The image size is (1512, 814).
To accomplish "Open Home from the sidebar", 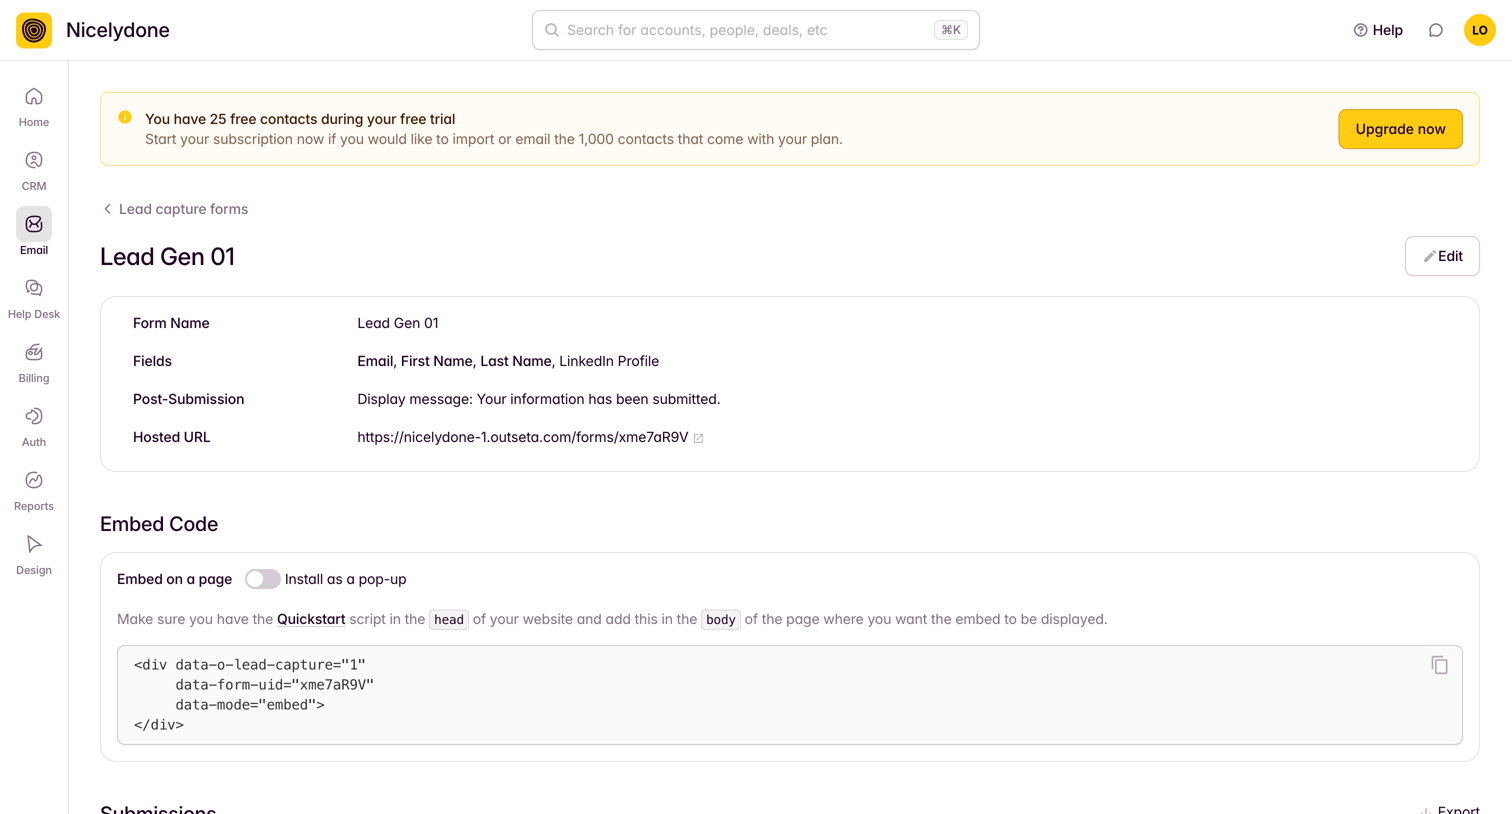I will pos(34,107).
